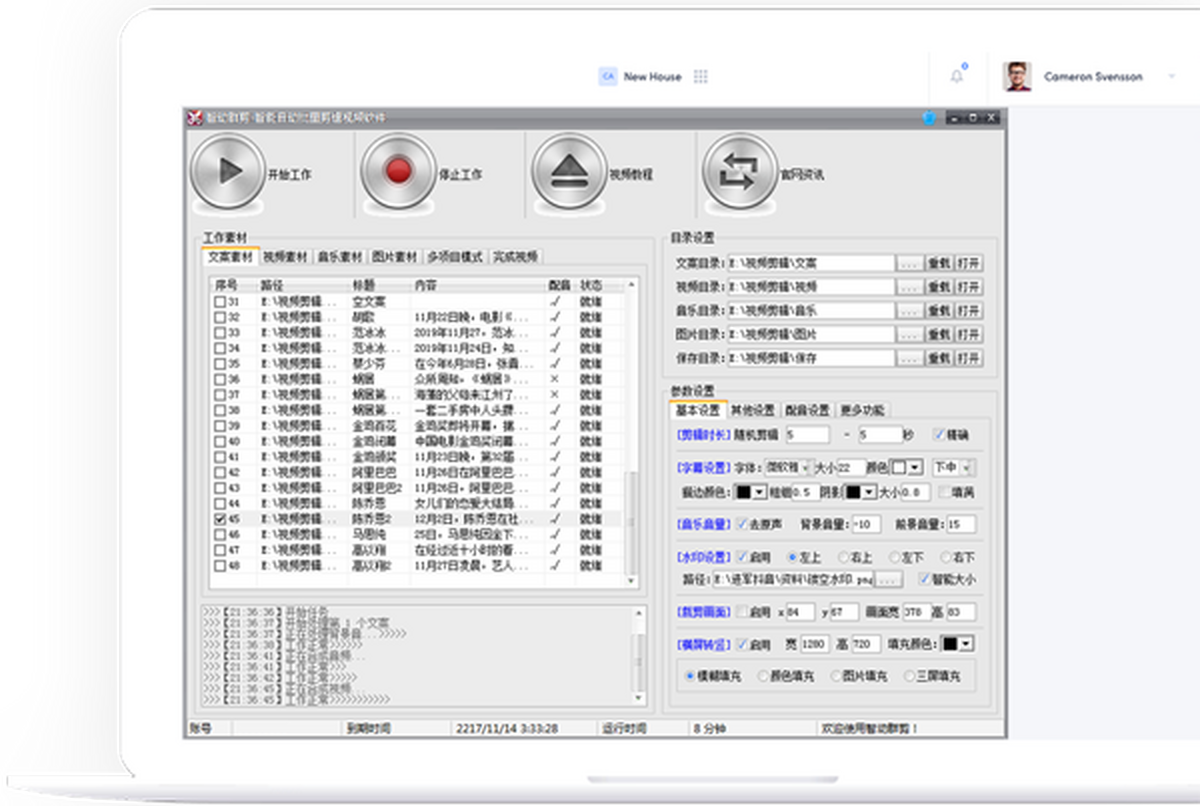Click 打开 button for 文案目录

coord(968,264)
